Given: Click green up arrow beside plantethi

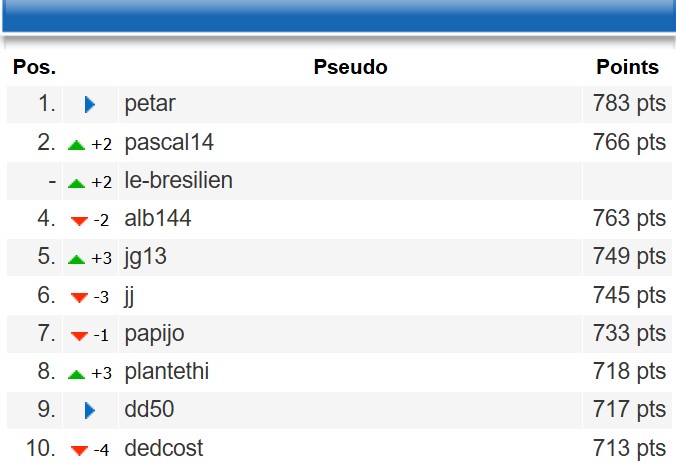Looking at the screenshot, I should tap(77, 374).
